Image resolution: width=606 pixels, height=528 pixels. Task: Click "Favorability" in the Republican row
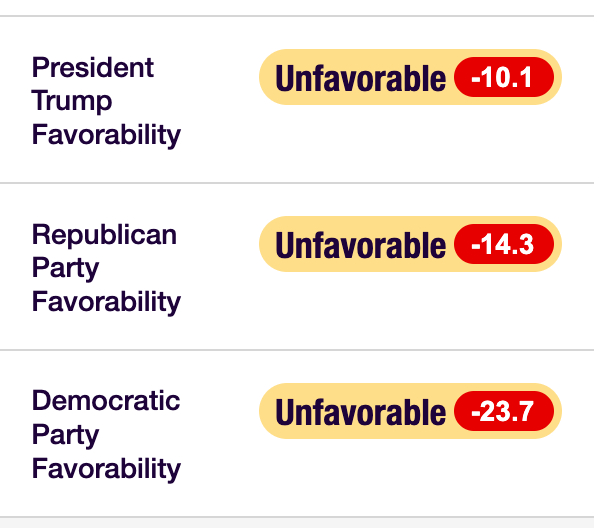(x=106, y=302)
